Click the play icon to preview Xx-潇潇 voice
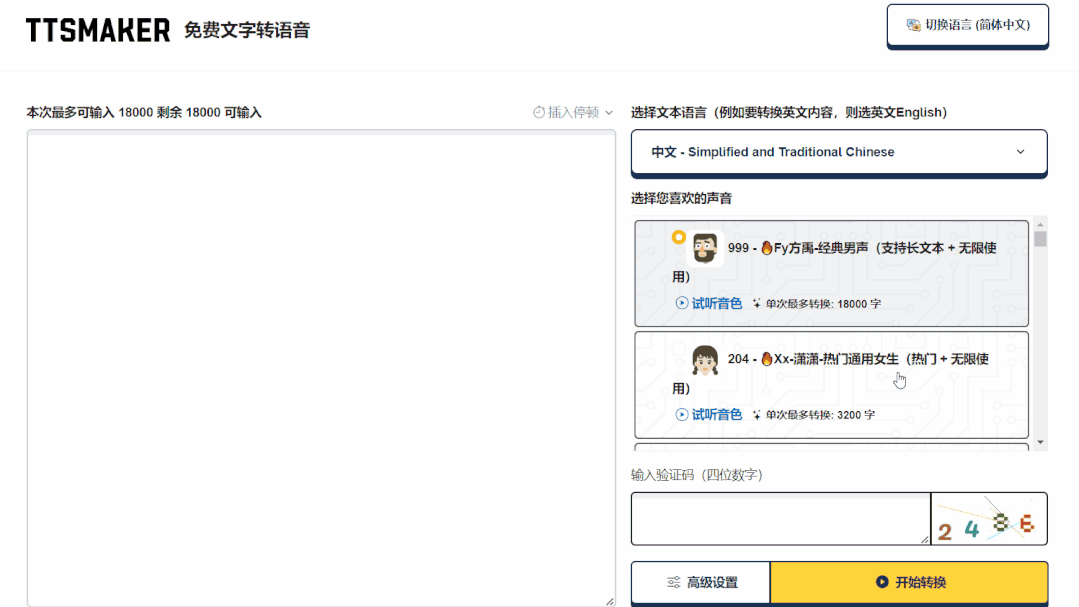1079x607 pixels. pos(681,412)
